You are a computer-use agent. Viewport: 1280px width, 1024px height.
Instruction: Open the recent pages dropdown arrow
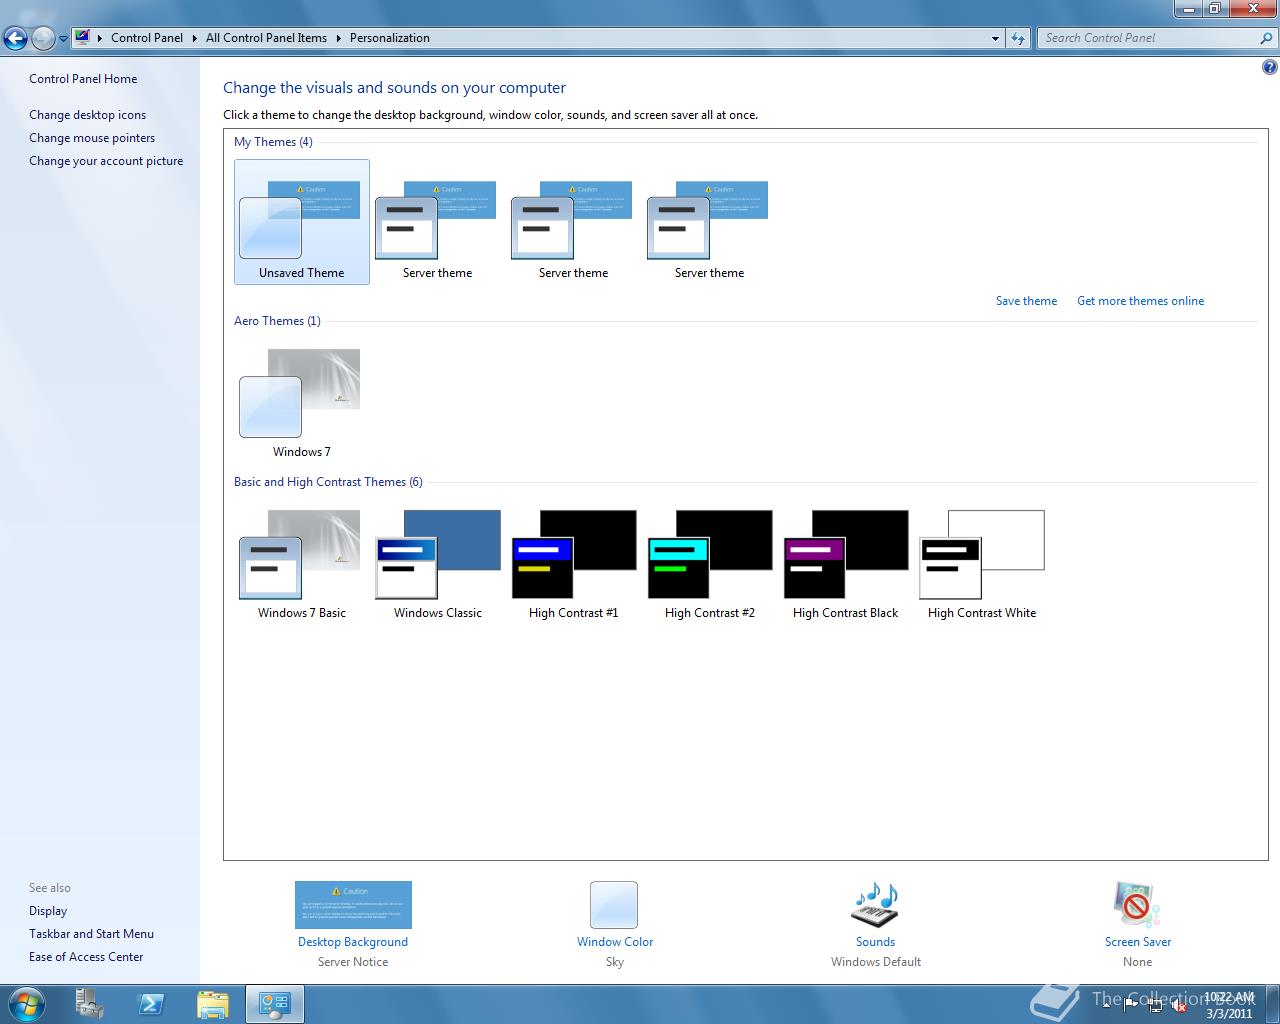63,39
